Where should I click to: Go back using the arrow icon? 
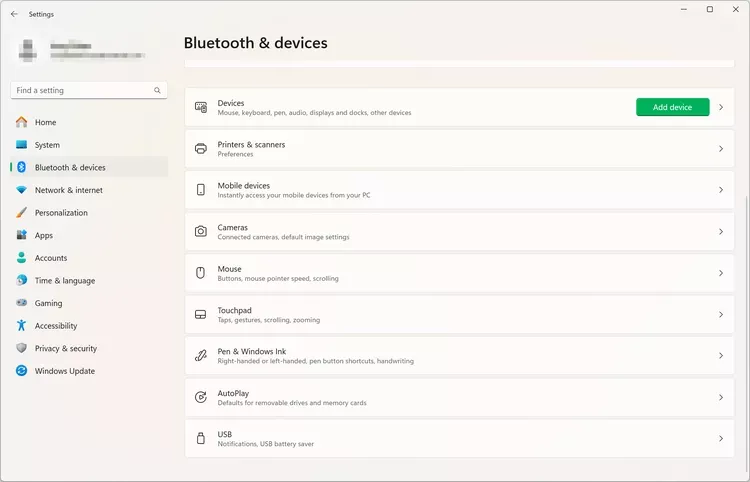(14, 14)
